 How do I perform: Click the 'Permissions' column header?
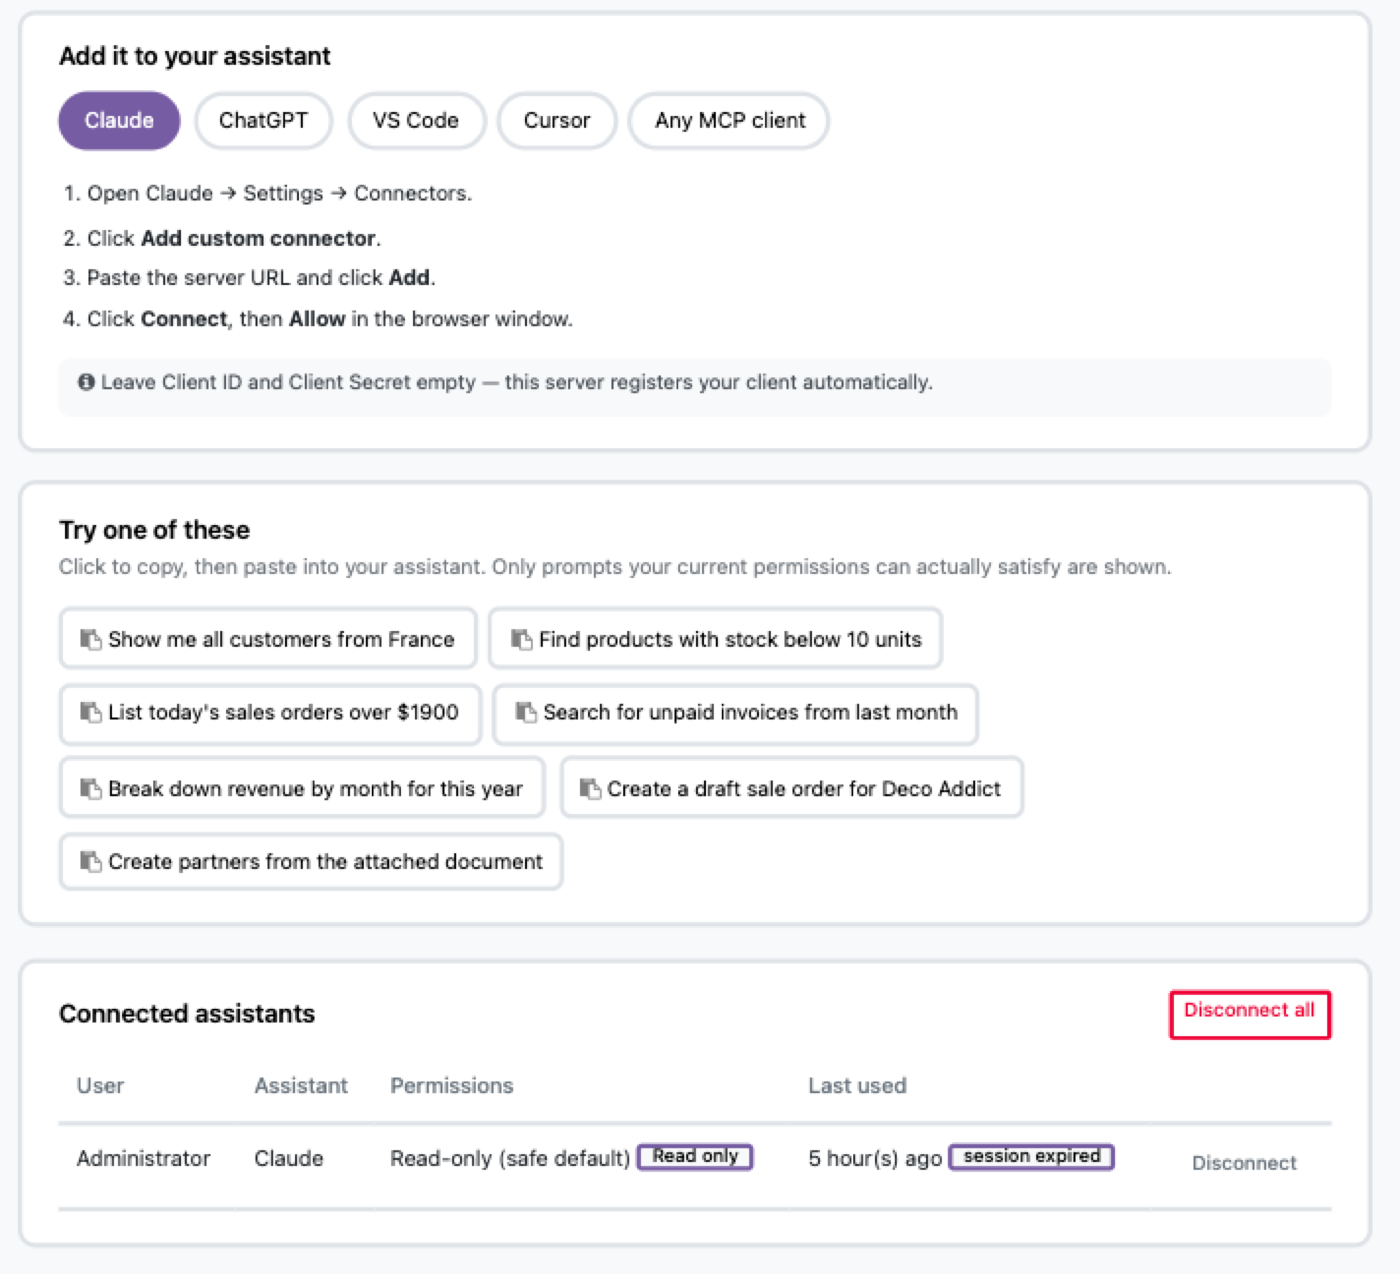tap(451, 1086)
